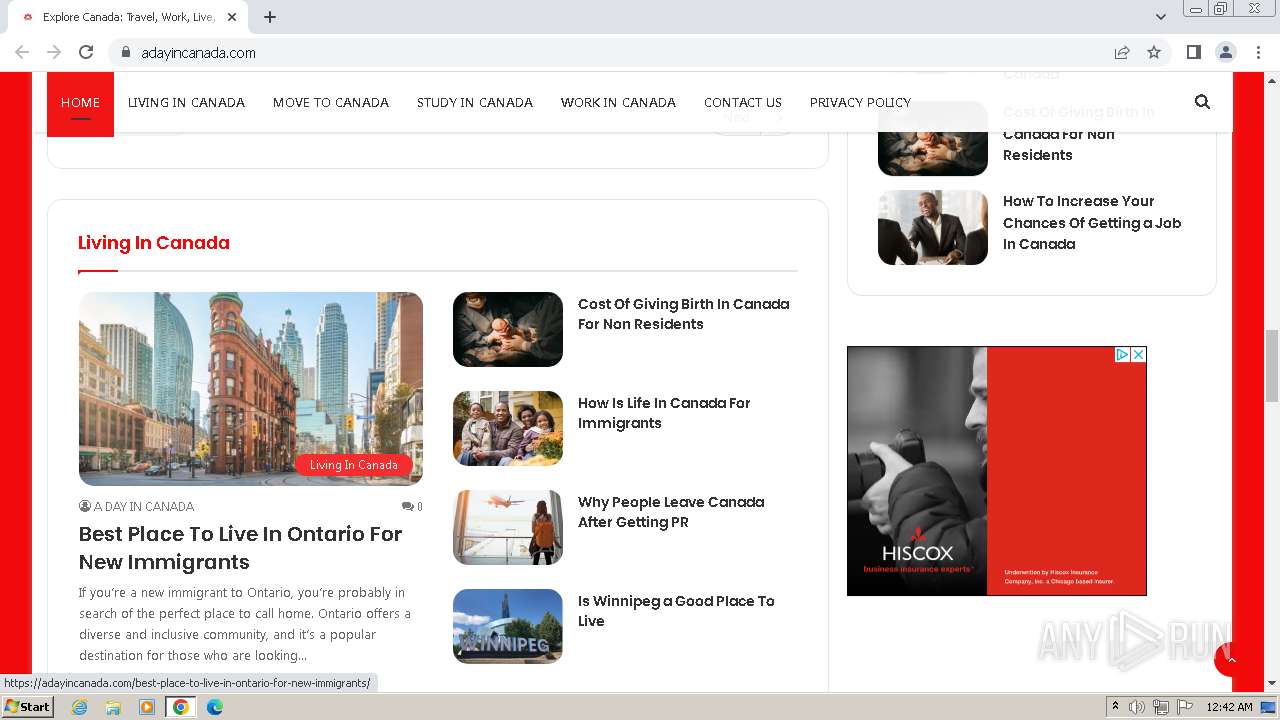1280x720 pixels.
Task: Expand hidden system tray icons
Action: pos(1115,707)
